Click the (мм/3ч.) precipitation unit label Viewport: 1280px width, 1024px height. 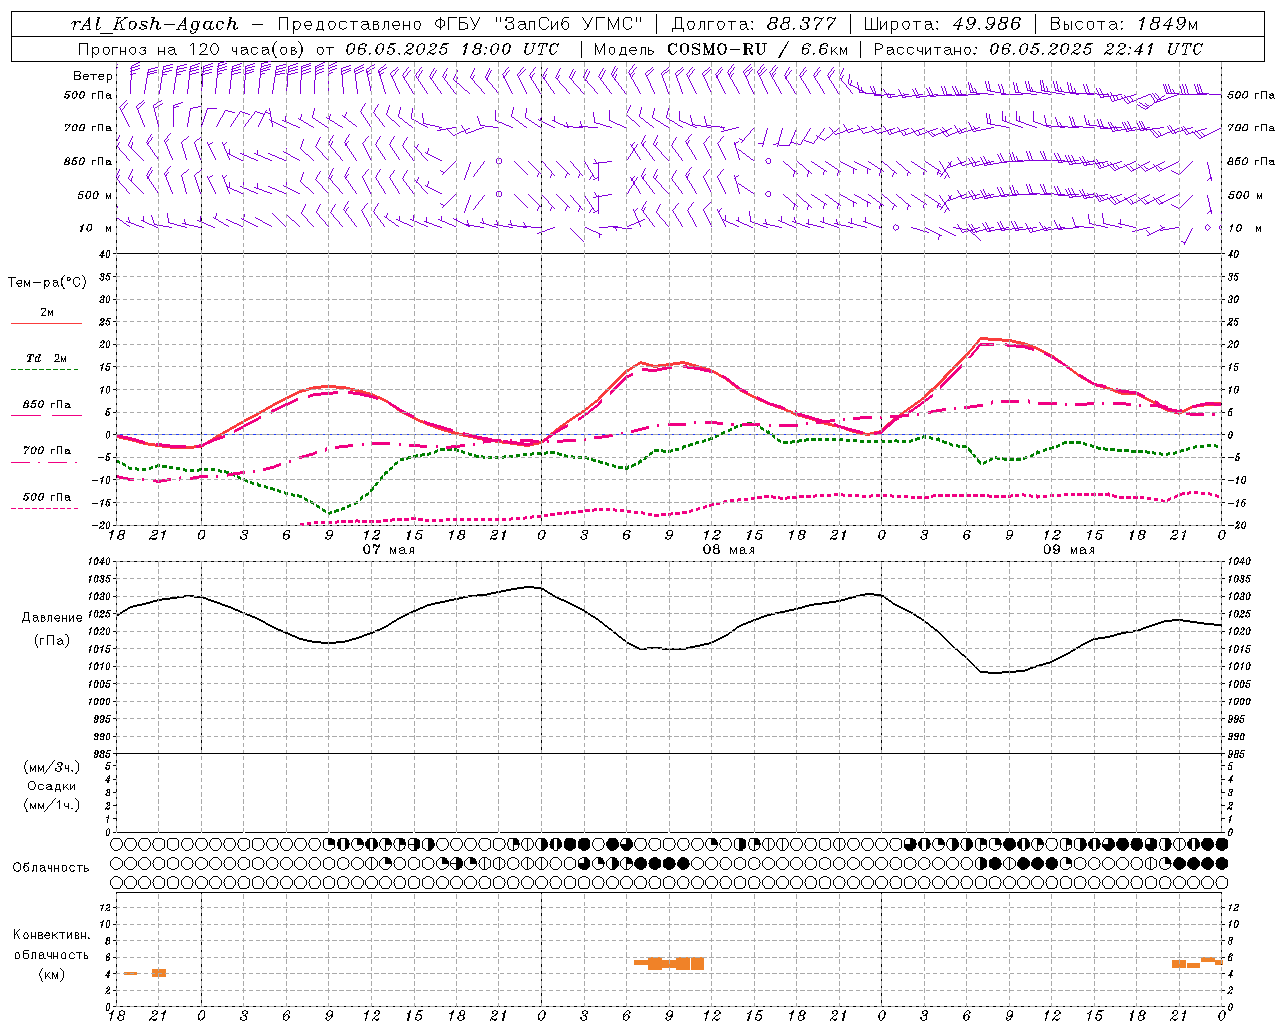(51, 767)
